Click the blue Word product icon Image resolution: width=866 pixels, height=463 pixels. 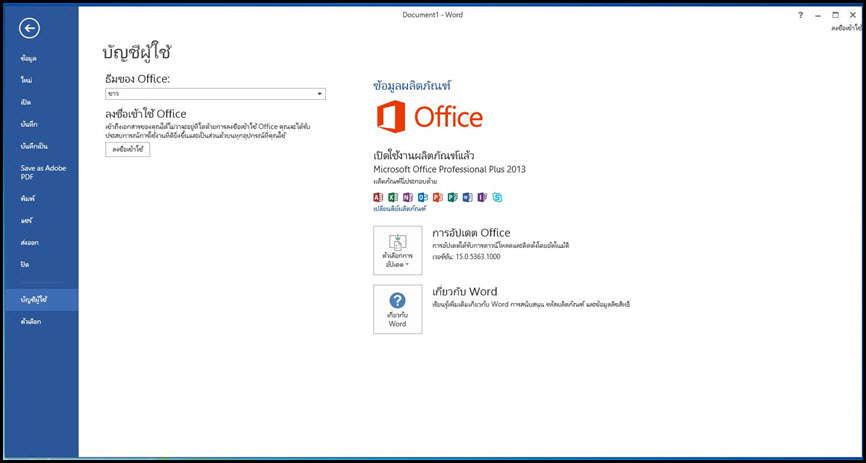point(467,197)
